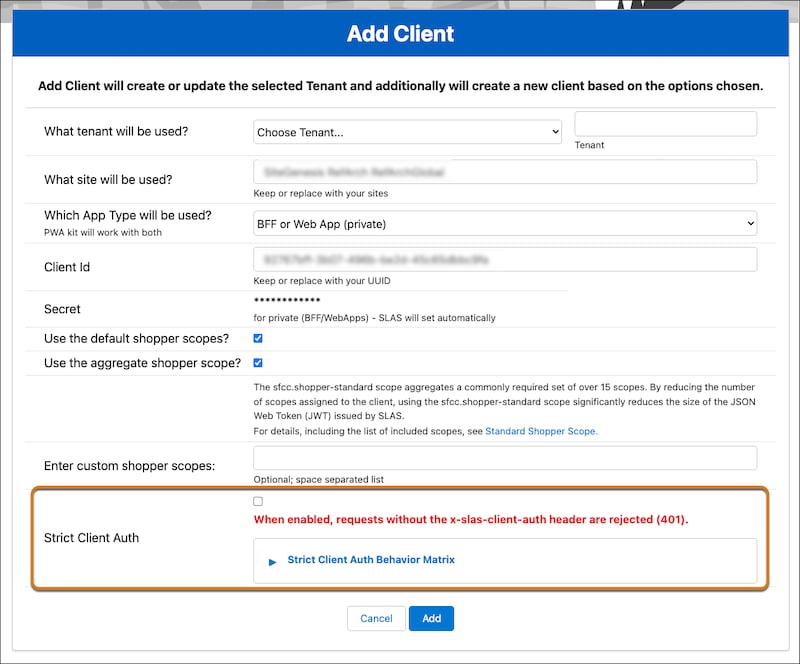Click the masked Secret value
This screenshot has height=664, width=800.
[x=285, y=302]
